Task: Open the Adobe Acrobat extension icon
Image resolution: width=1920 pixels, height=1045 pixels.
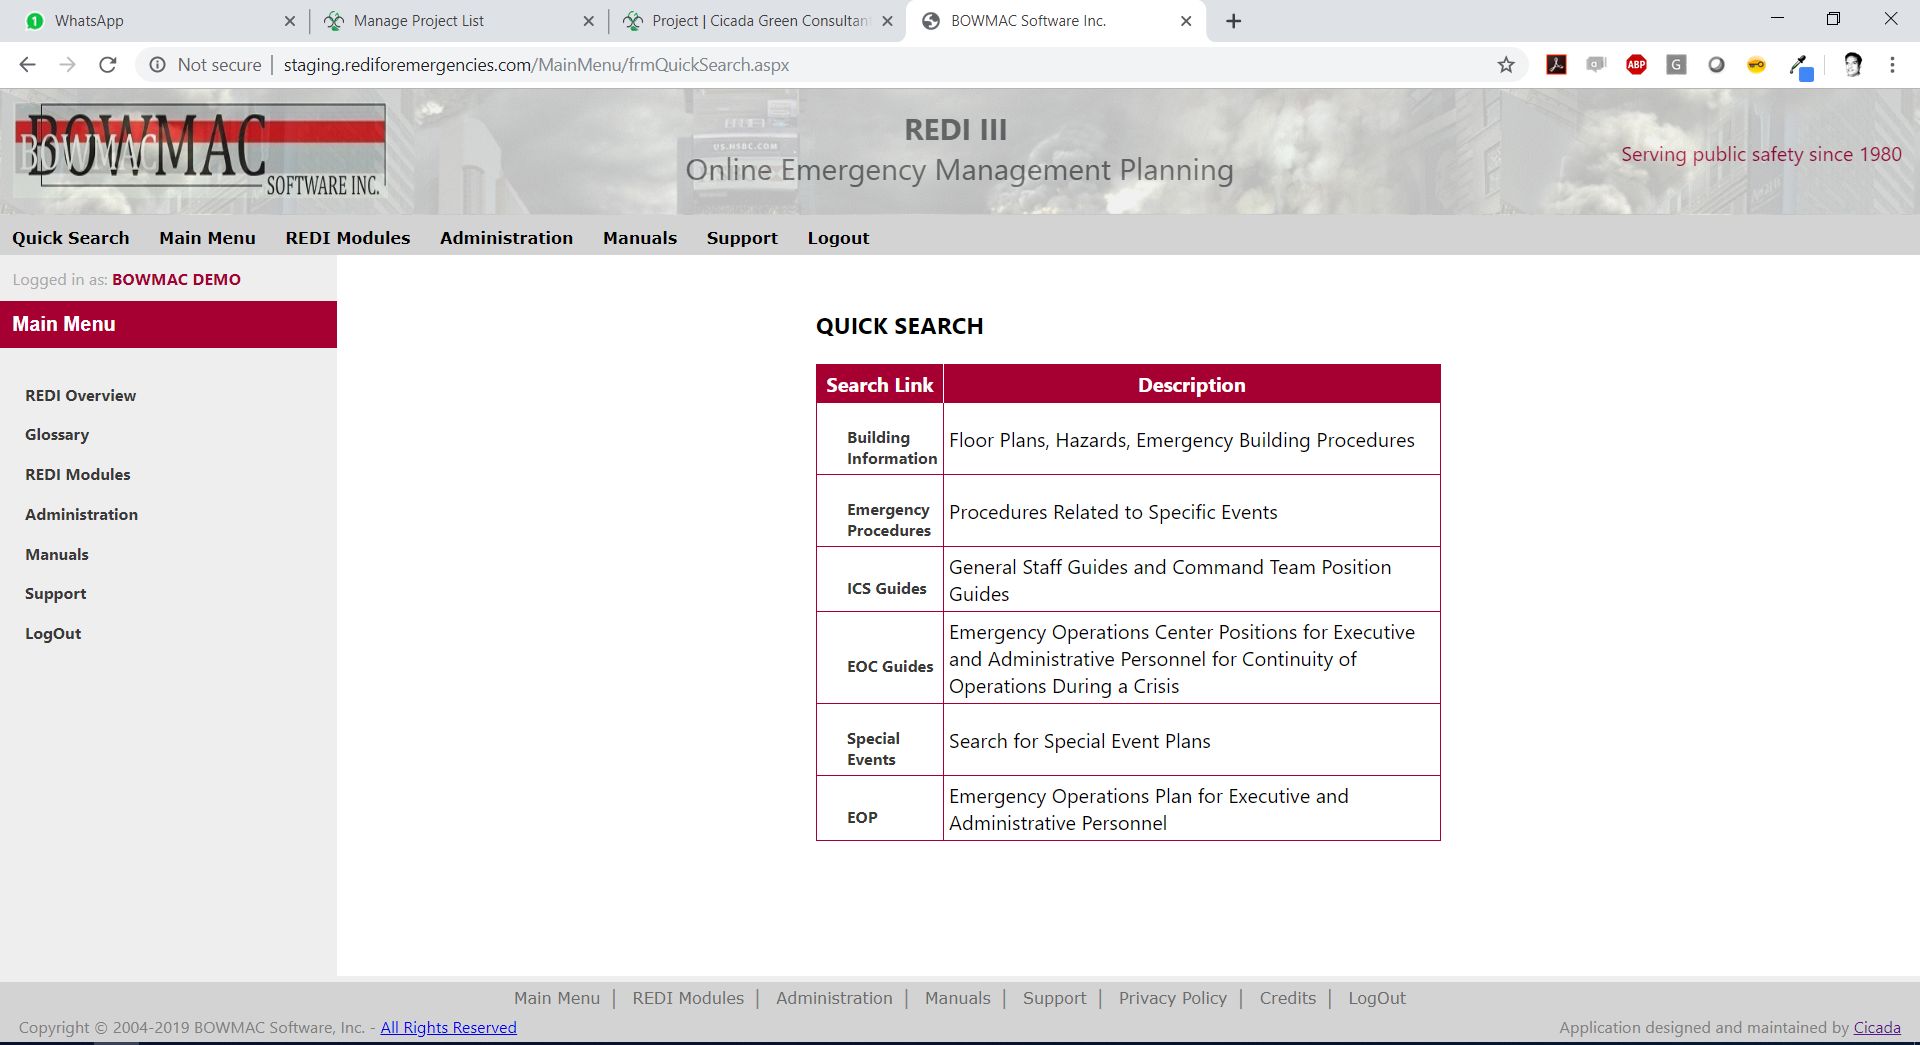Action: (x=1557, y=65)
